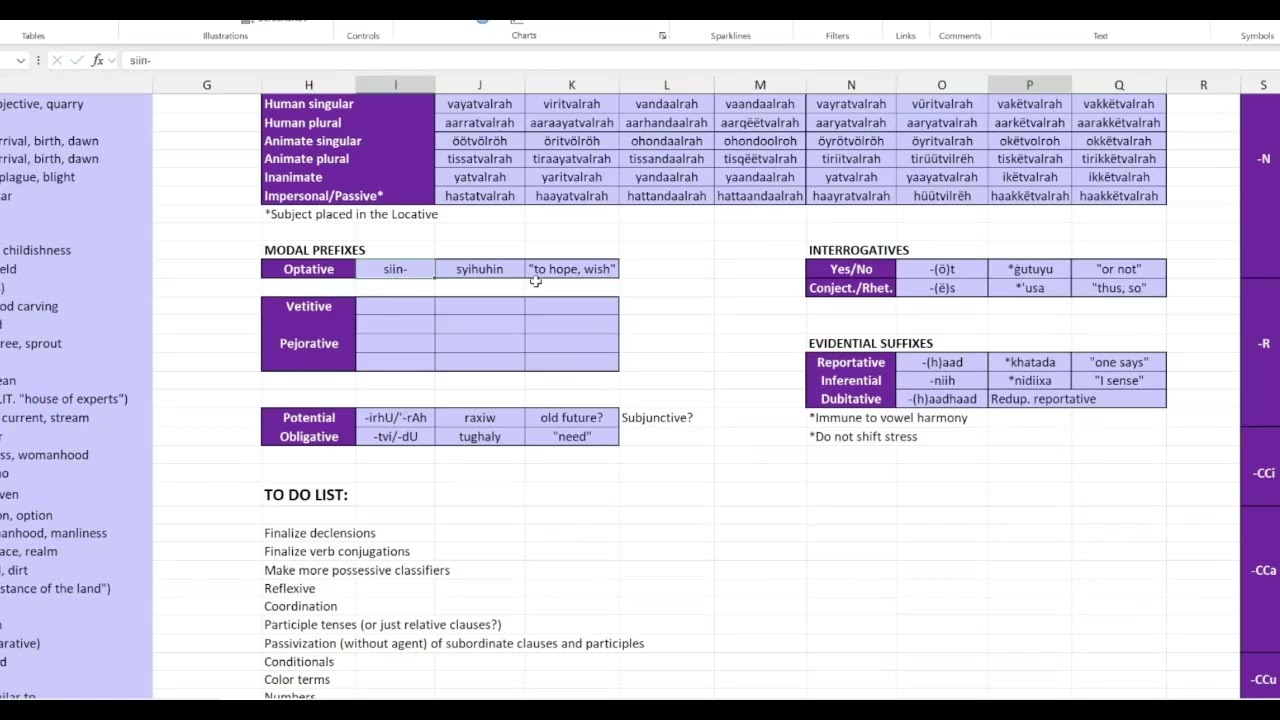Select column R header
This screenshot has width=1280, height=720.
(x=1203, y=85)
